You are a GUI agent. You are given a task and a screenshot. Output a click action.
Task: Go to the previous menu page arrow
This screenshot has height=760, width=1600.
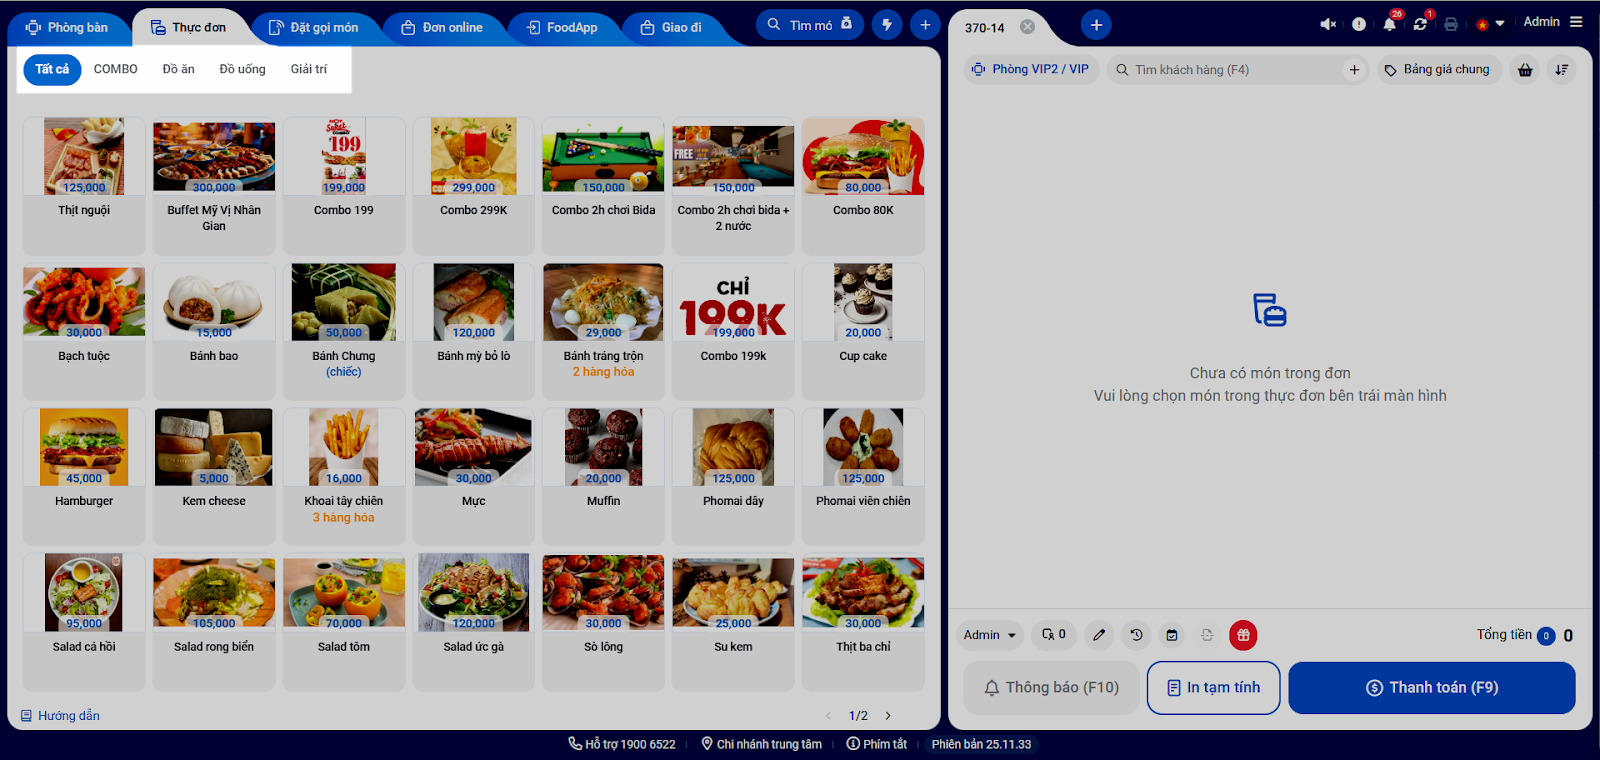[x=828, y=716]
